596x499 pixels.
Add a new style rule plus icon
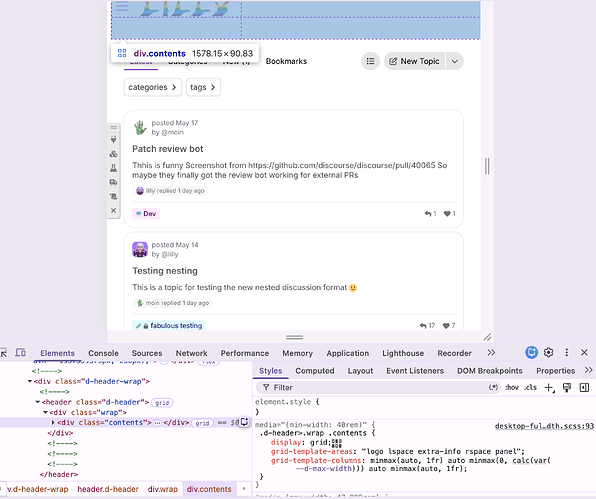(549, 387)
